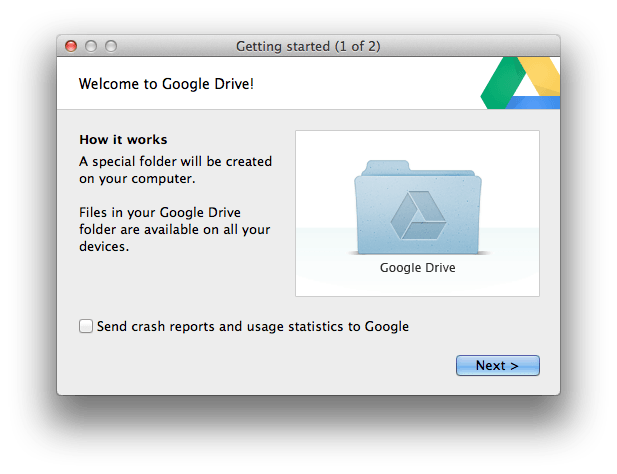Screen dimensions: 617x474
Task: Click the grayed minimize window button
Action: [x=91, y=46]
